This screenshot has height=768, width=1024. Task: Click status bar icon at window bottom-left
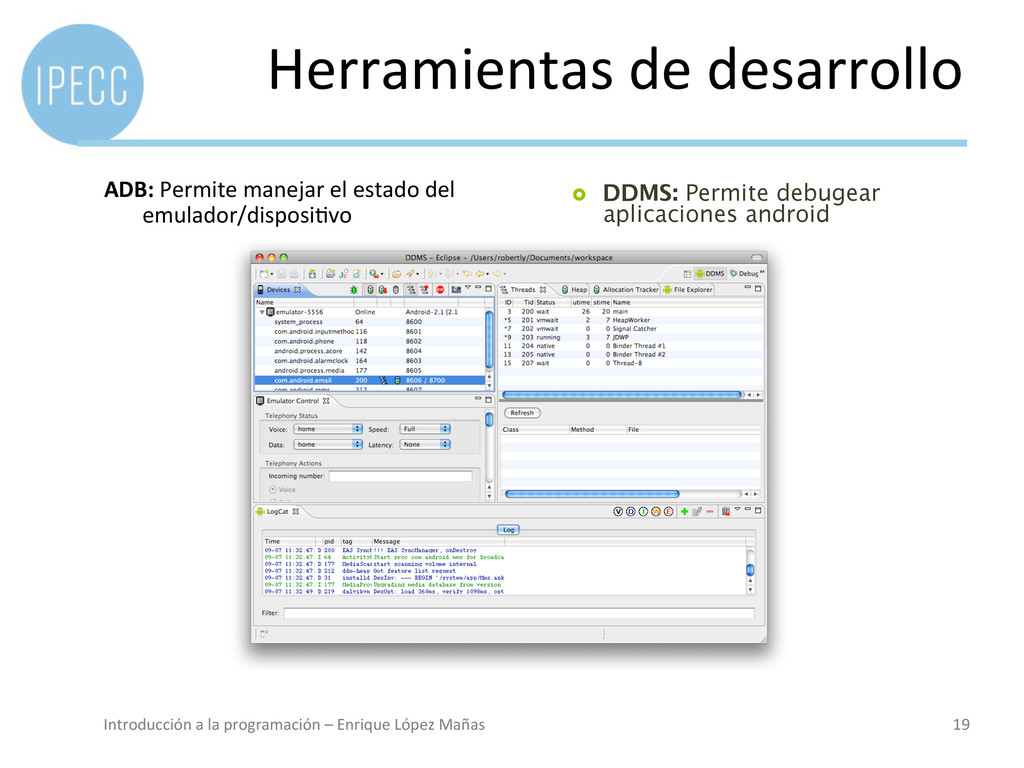(264, 633)
